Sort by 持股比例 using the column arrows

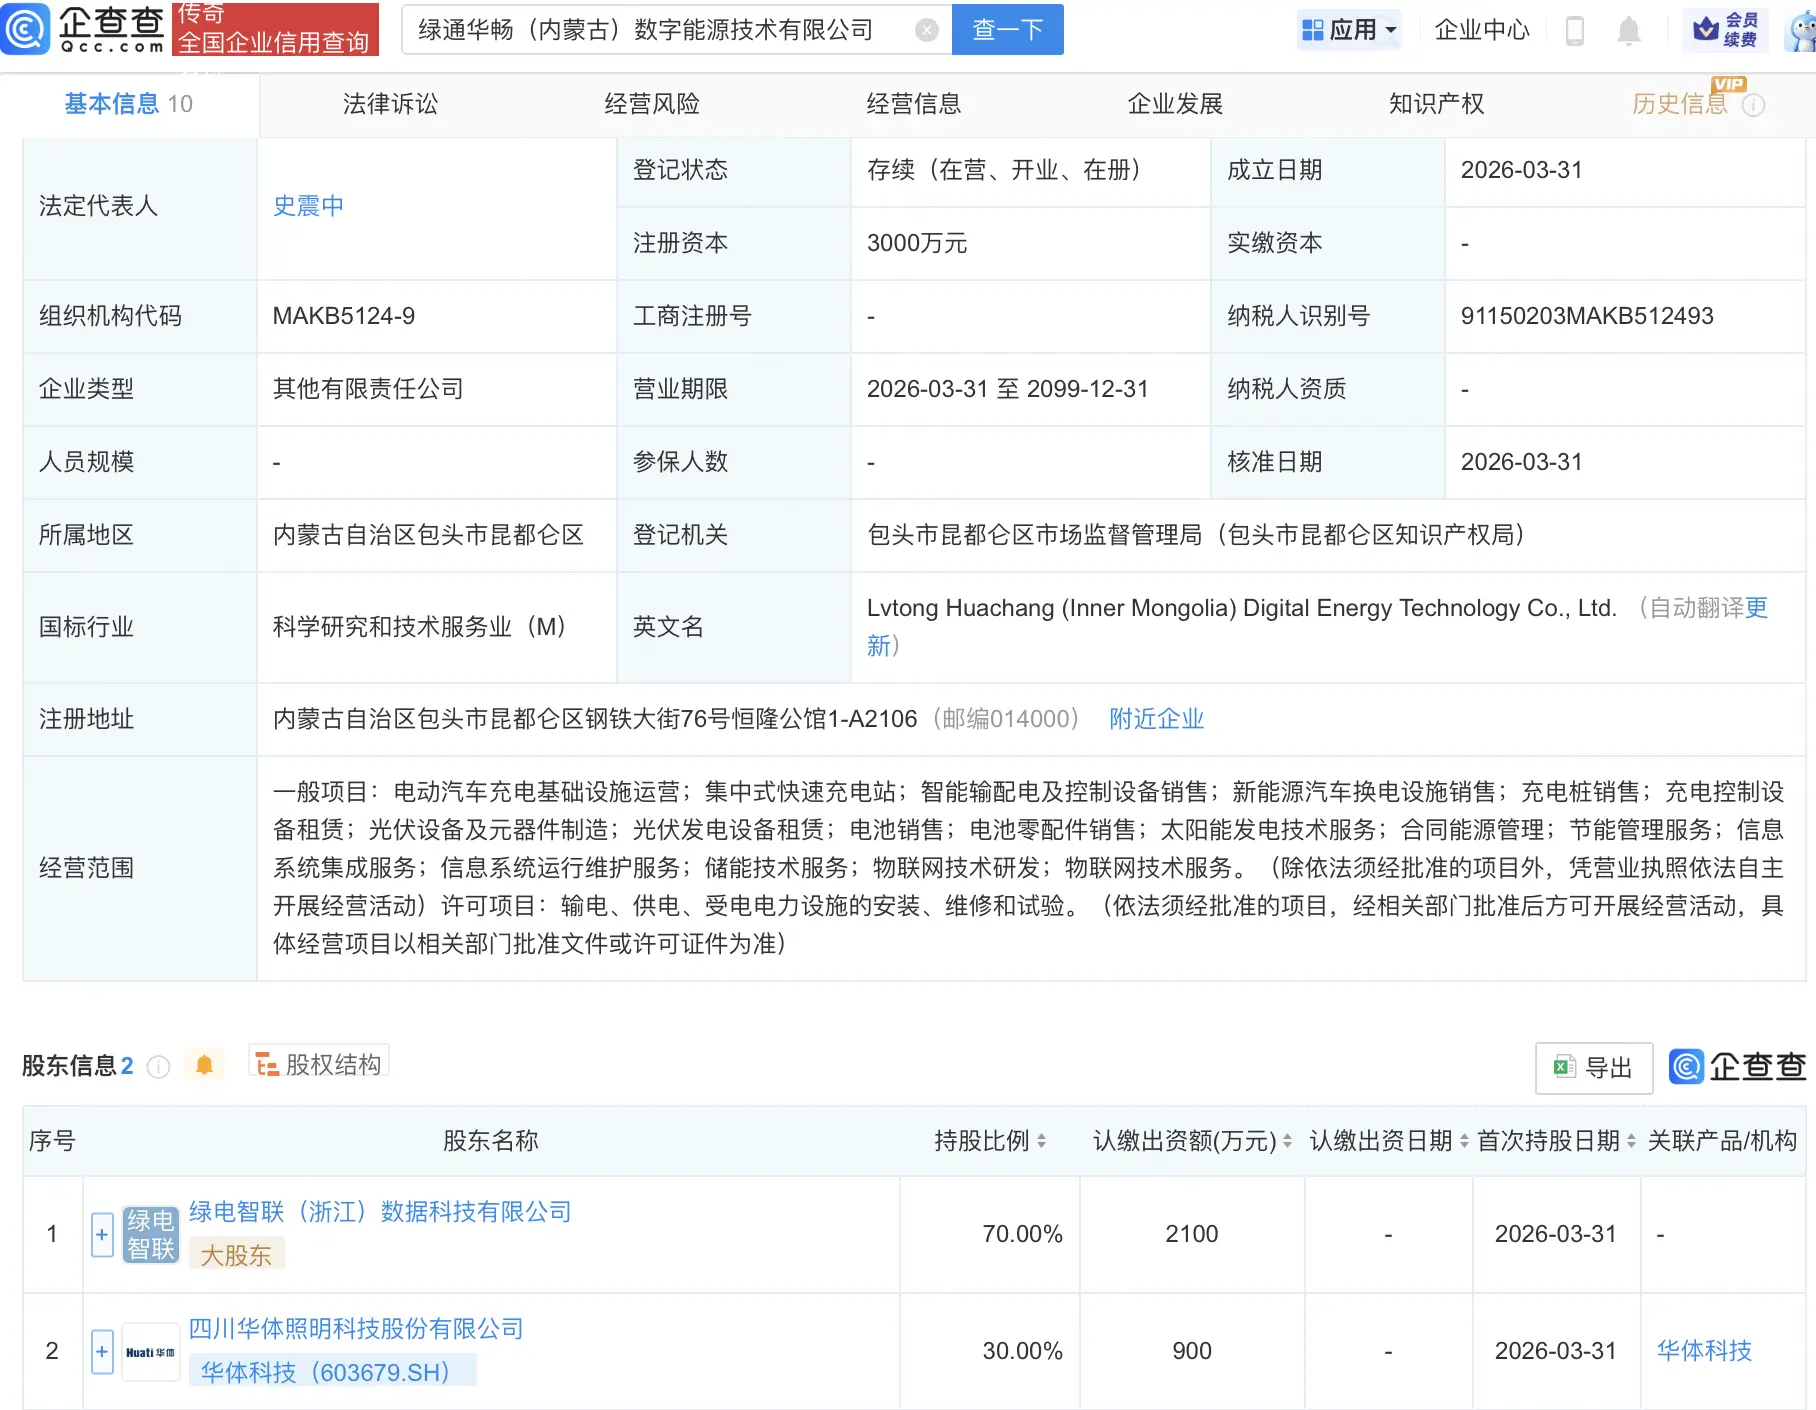[1043, 1140]
